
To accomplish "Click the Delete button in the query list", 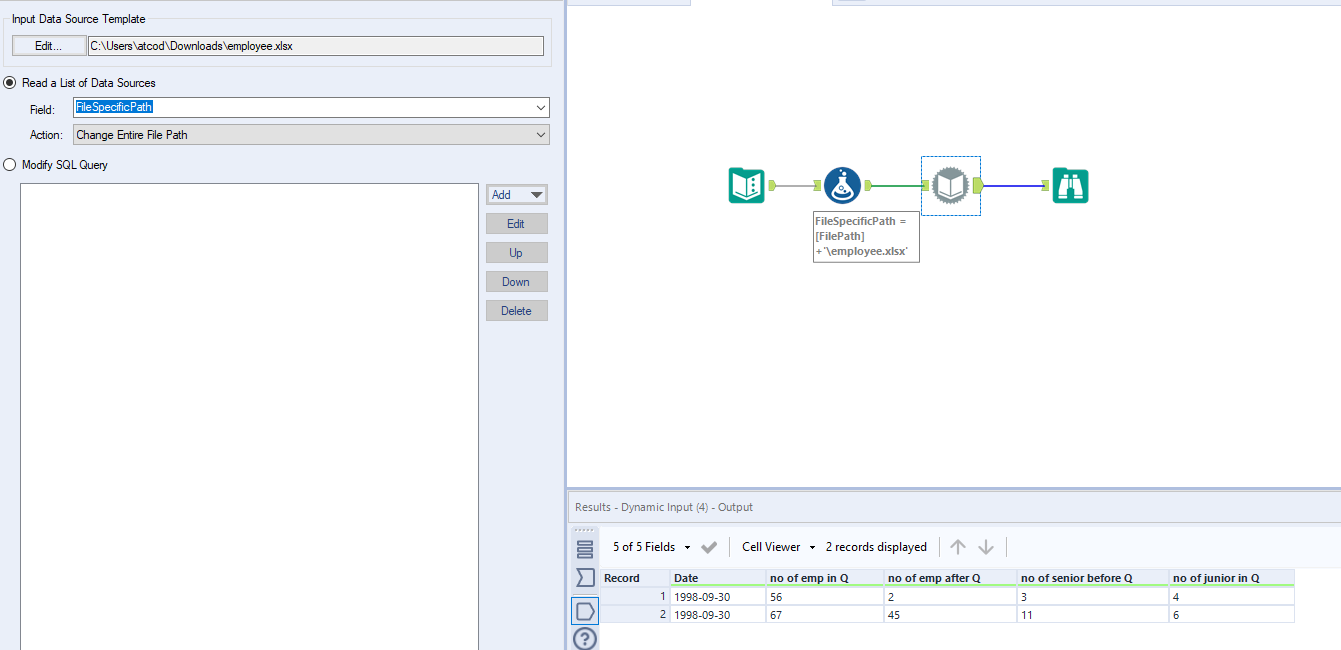I will pyautogui.click(x=516, y=310).
